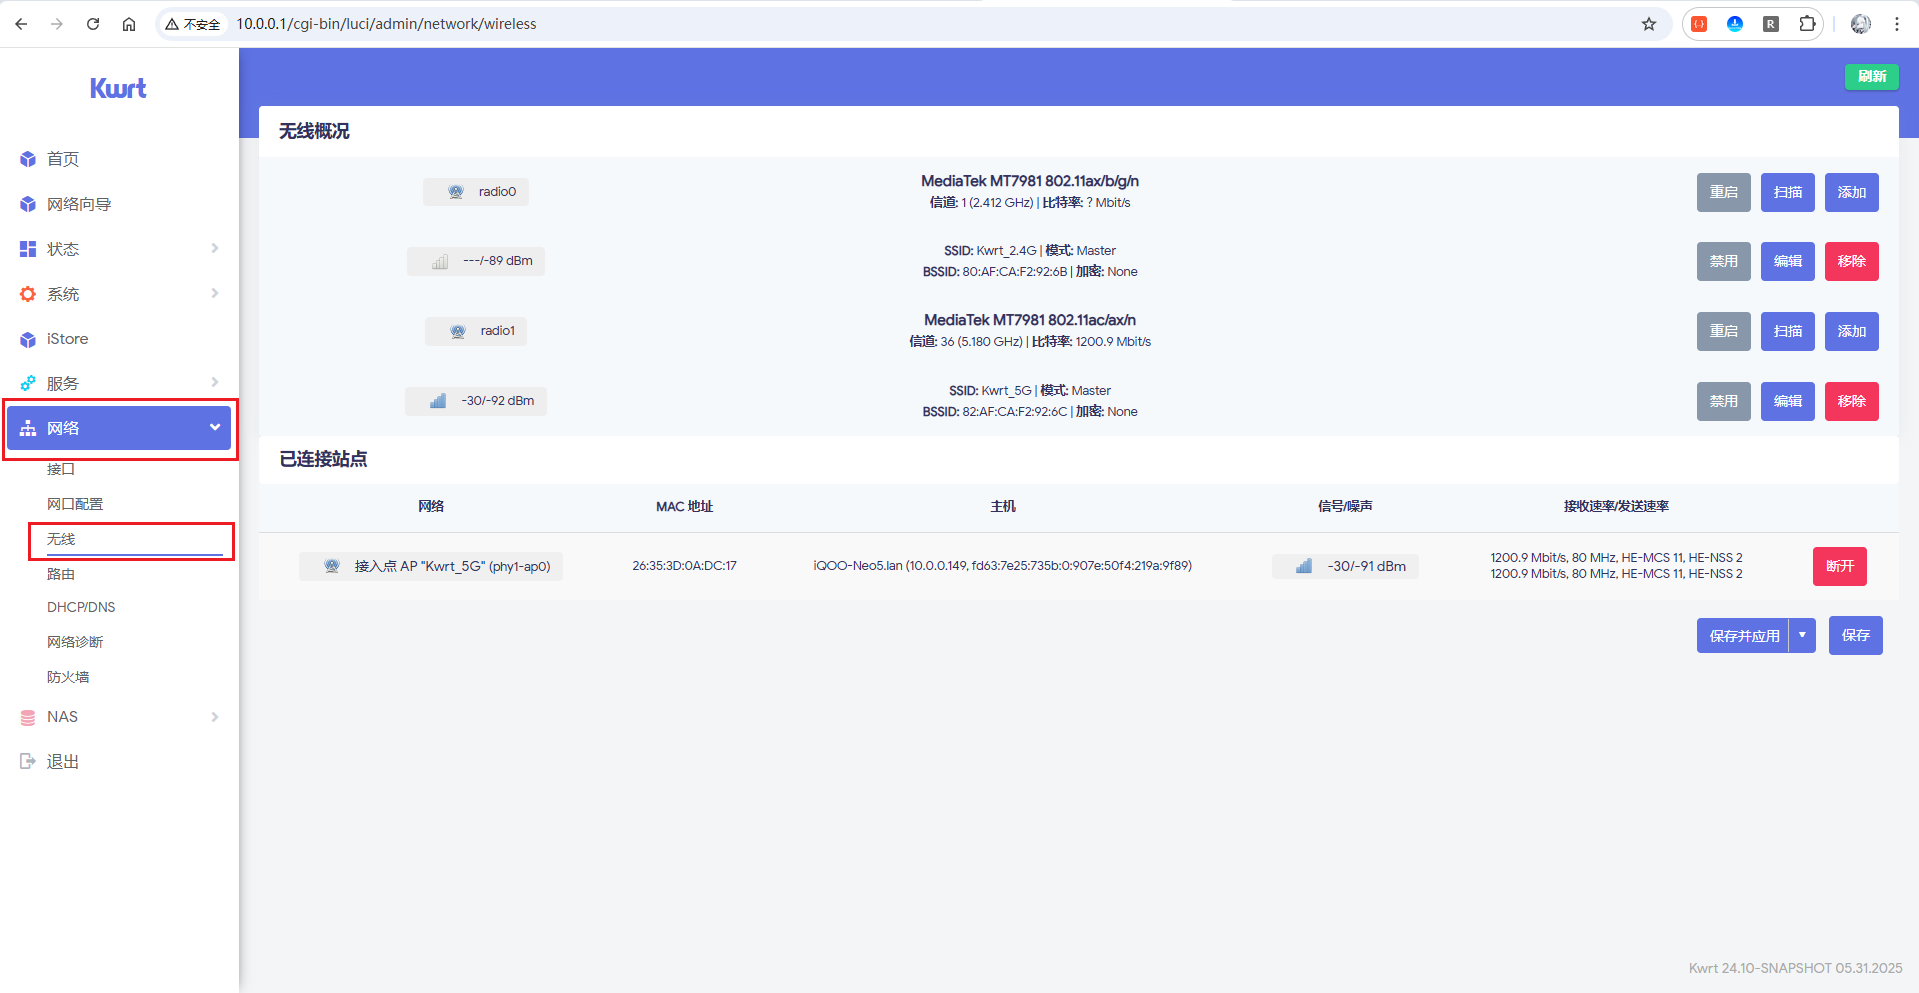This screenshot has height=993, width=1919.
Task: Click the logout icon beside 退出
Action: [28, 762]
